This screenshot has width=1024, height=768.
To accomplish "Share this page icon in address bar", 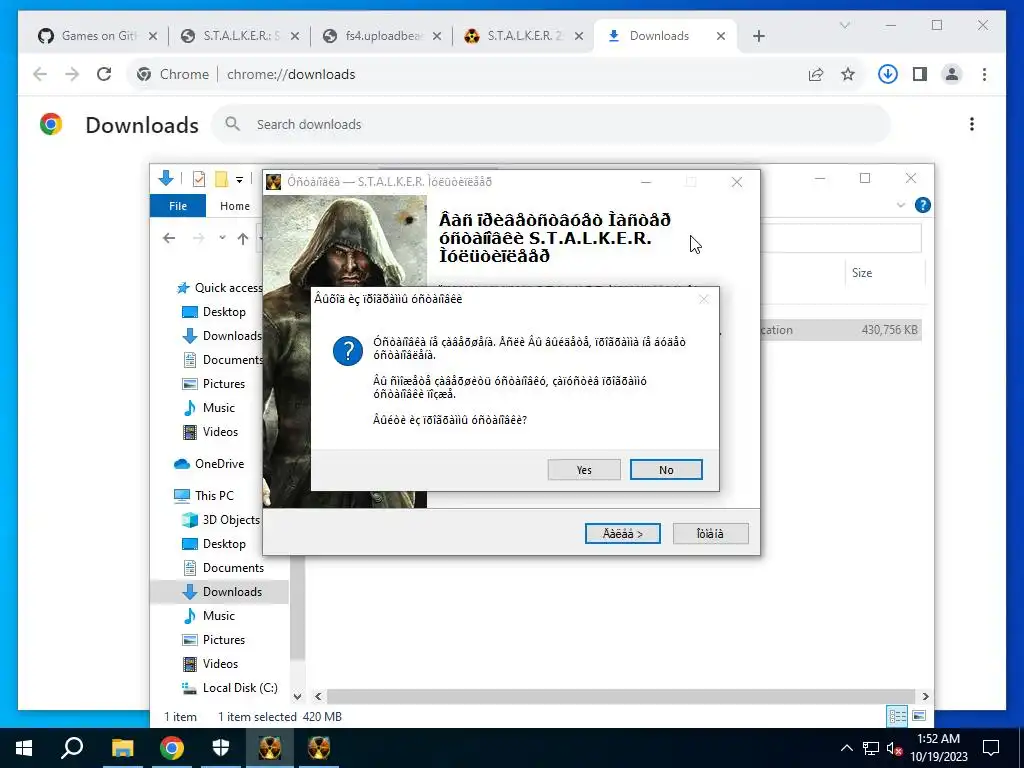I will pos(816,74).
